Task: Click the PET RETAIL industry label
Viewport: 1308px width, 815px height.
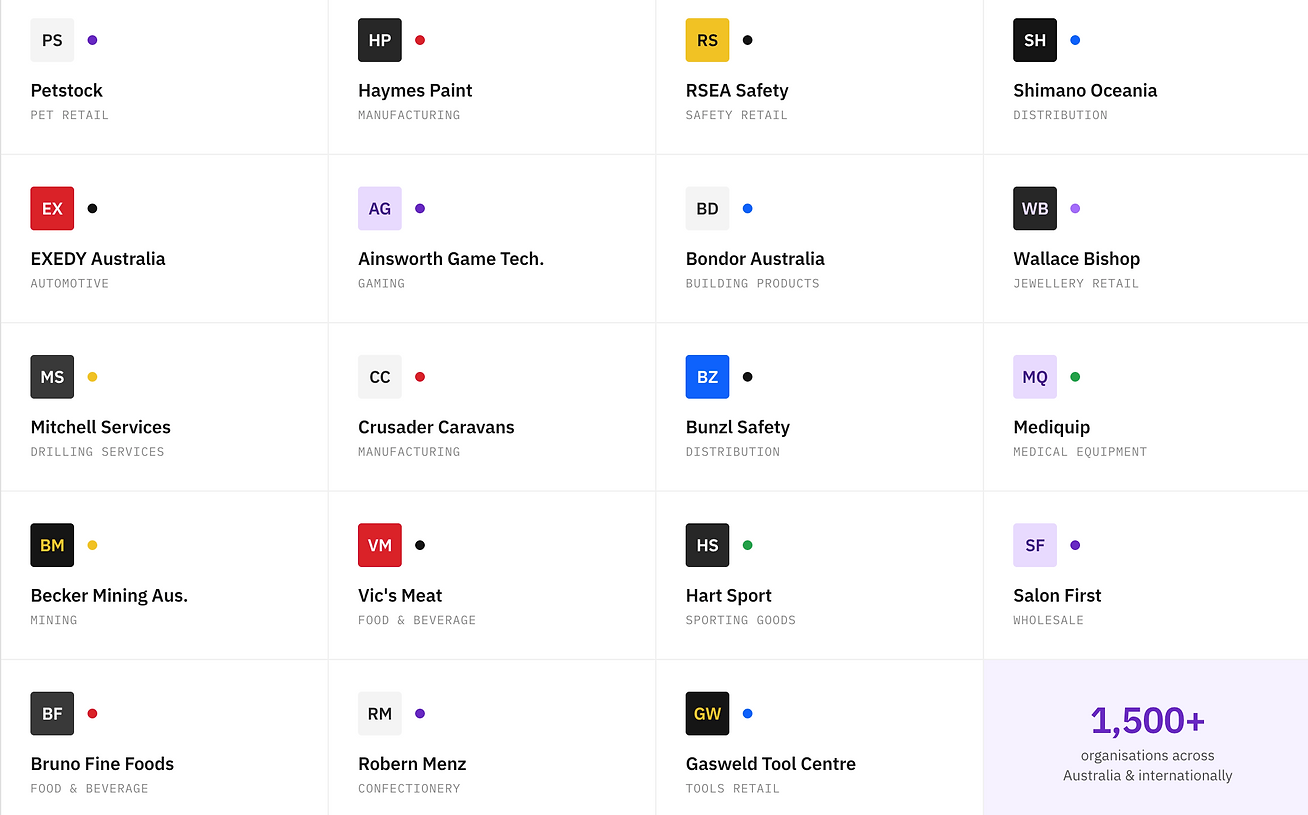Action: [x=70, y=115]
